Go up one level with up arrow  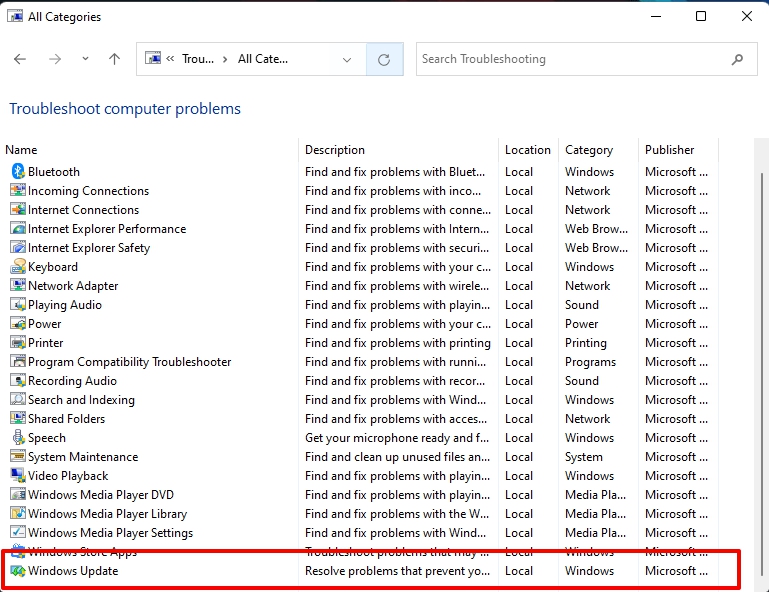114,59
